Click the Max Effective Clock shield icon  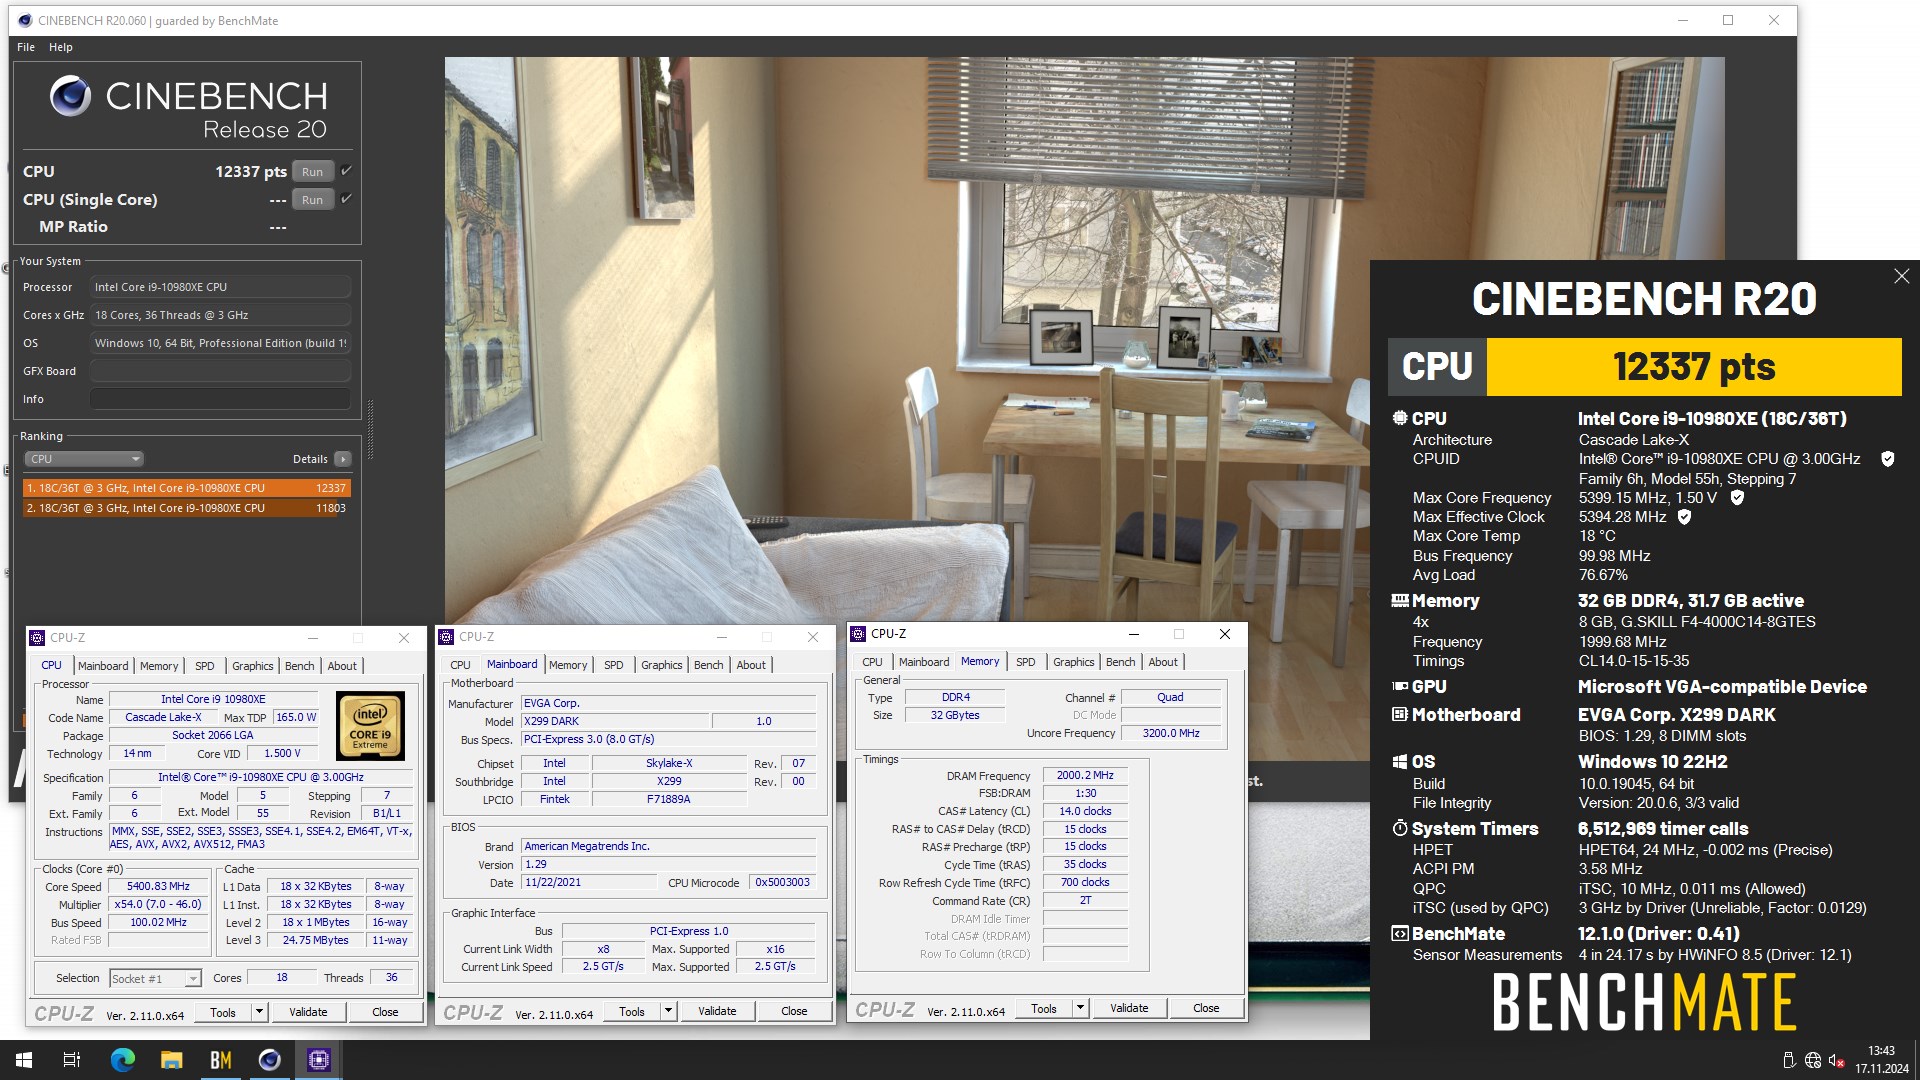tap(1684, 517)
